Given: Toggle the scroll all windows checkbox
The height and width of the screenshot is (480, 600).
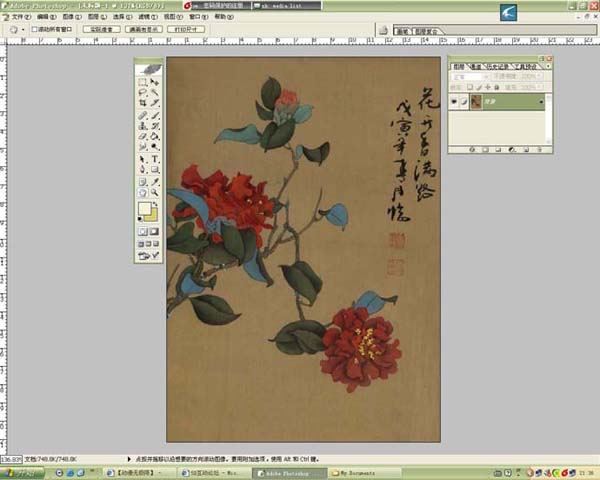Looking at the screenshot, I should tap(34, 29).
